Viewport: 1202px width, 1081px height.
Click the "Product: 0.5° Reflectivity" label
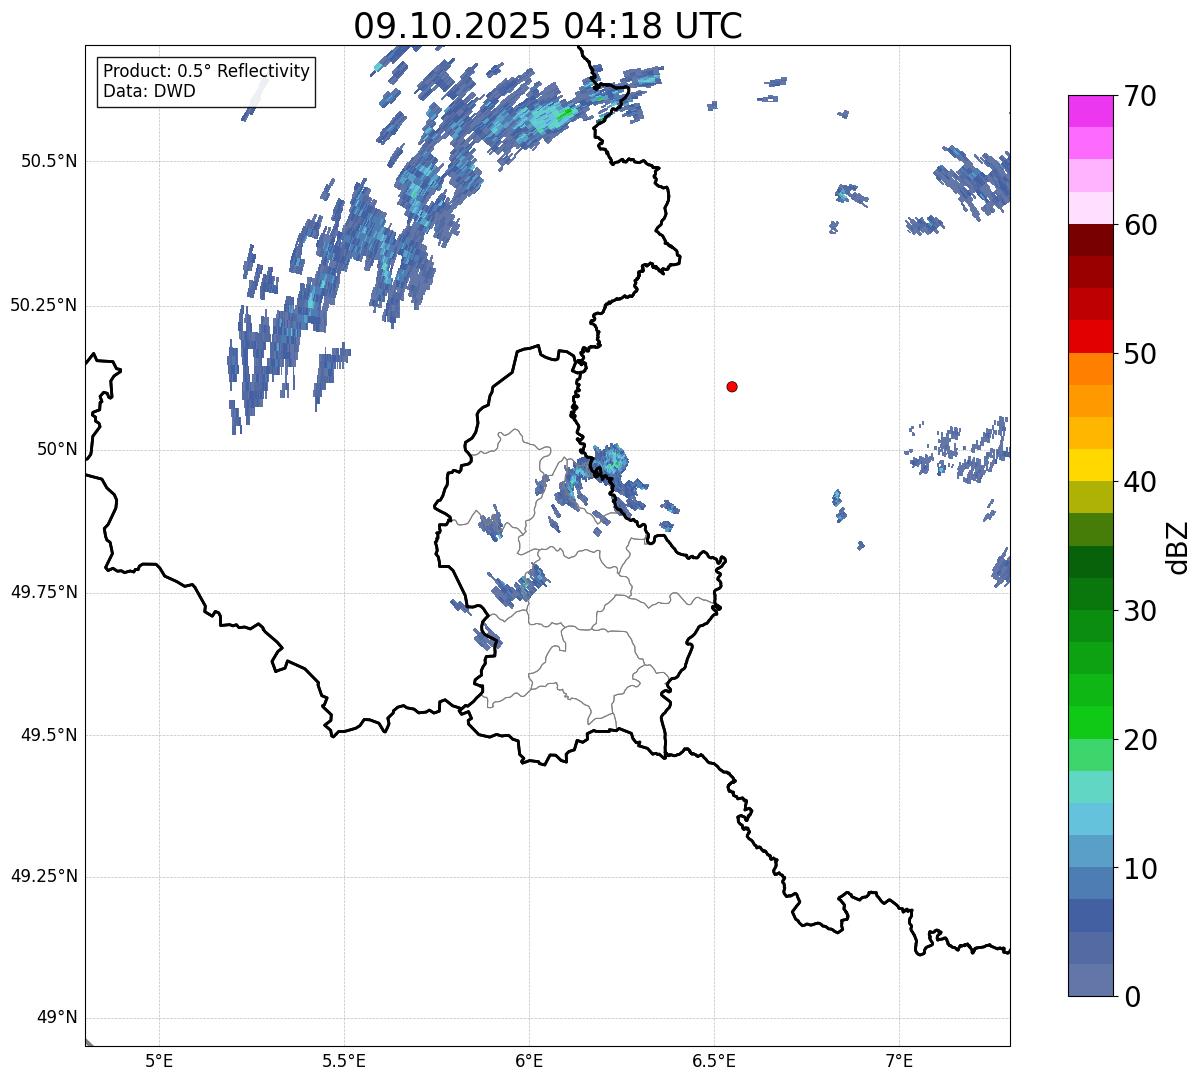click(x=207, y=72)
